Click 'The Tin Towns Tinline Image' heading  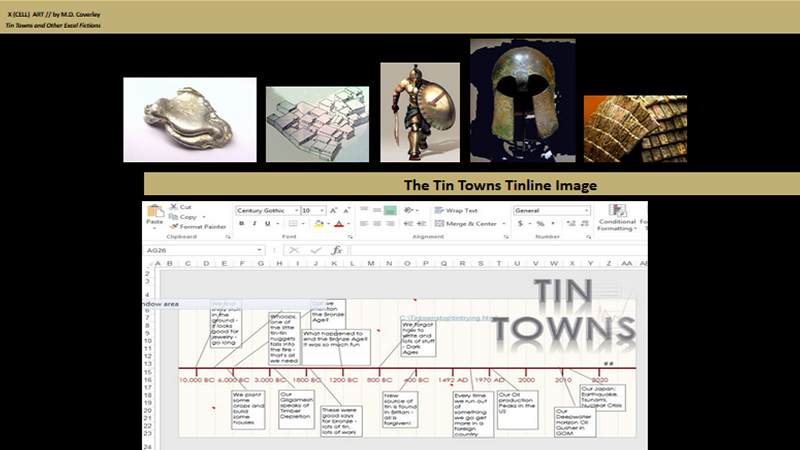[x=500, y=185]
